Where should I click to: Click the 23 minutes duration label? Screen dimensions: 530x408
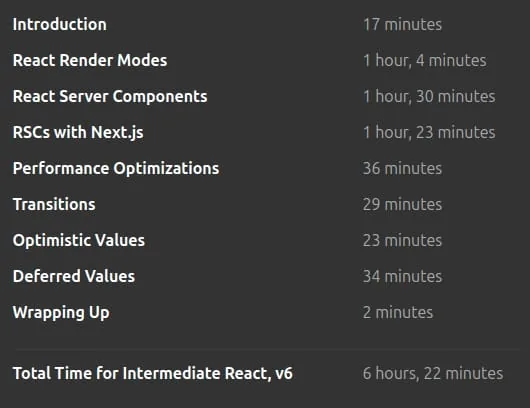(x=402, y=240)
